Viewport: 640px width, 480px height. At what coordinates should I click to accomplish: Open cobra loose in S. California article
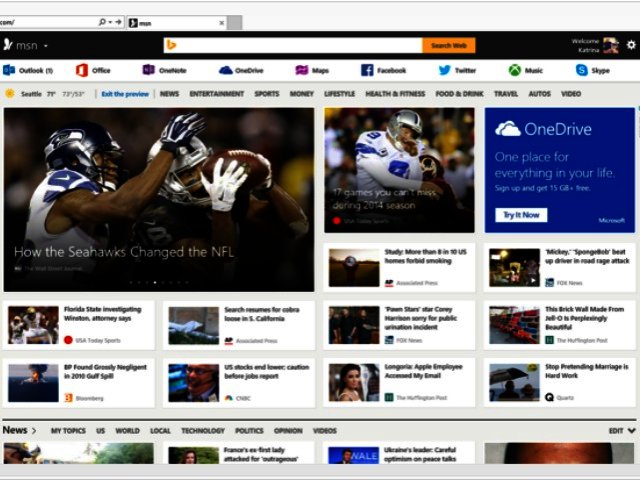click(239, 325)
